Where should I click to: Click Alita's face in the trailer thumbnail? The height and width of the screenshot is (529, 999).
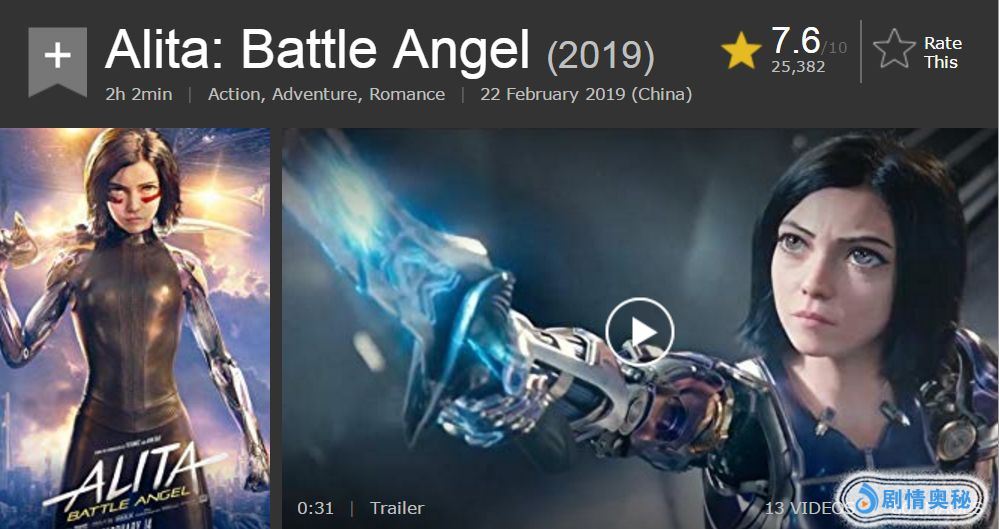pyautogui.click(x=835, y=274)
